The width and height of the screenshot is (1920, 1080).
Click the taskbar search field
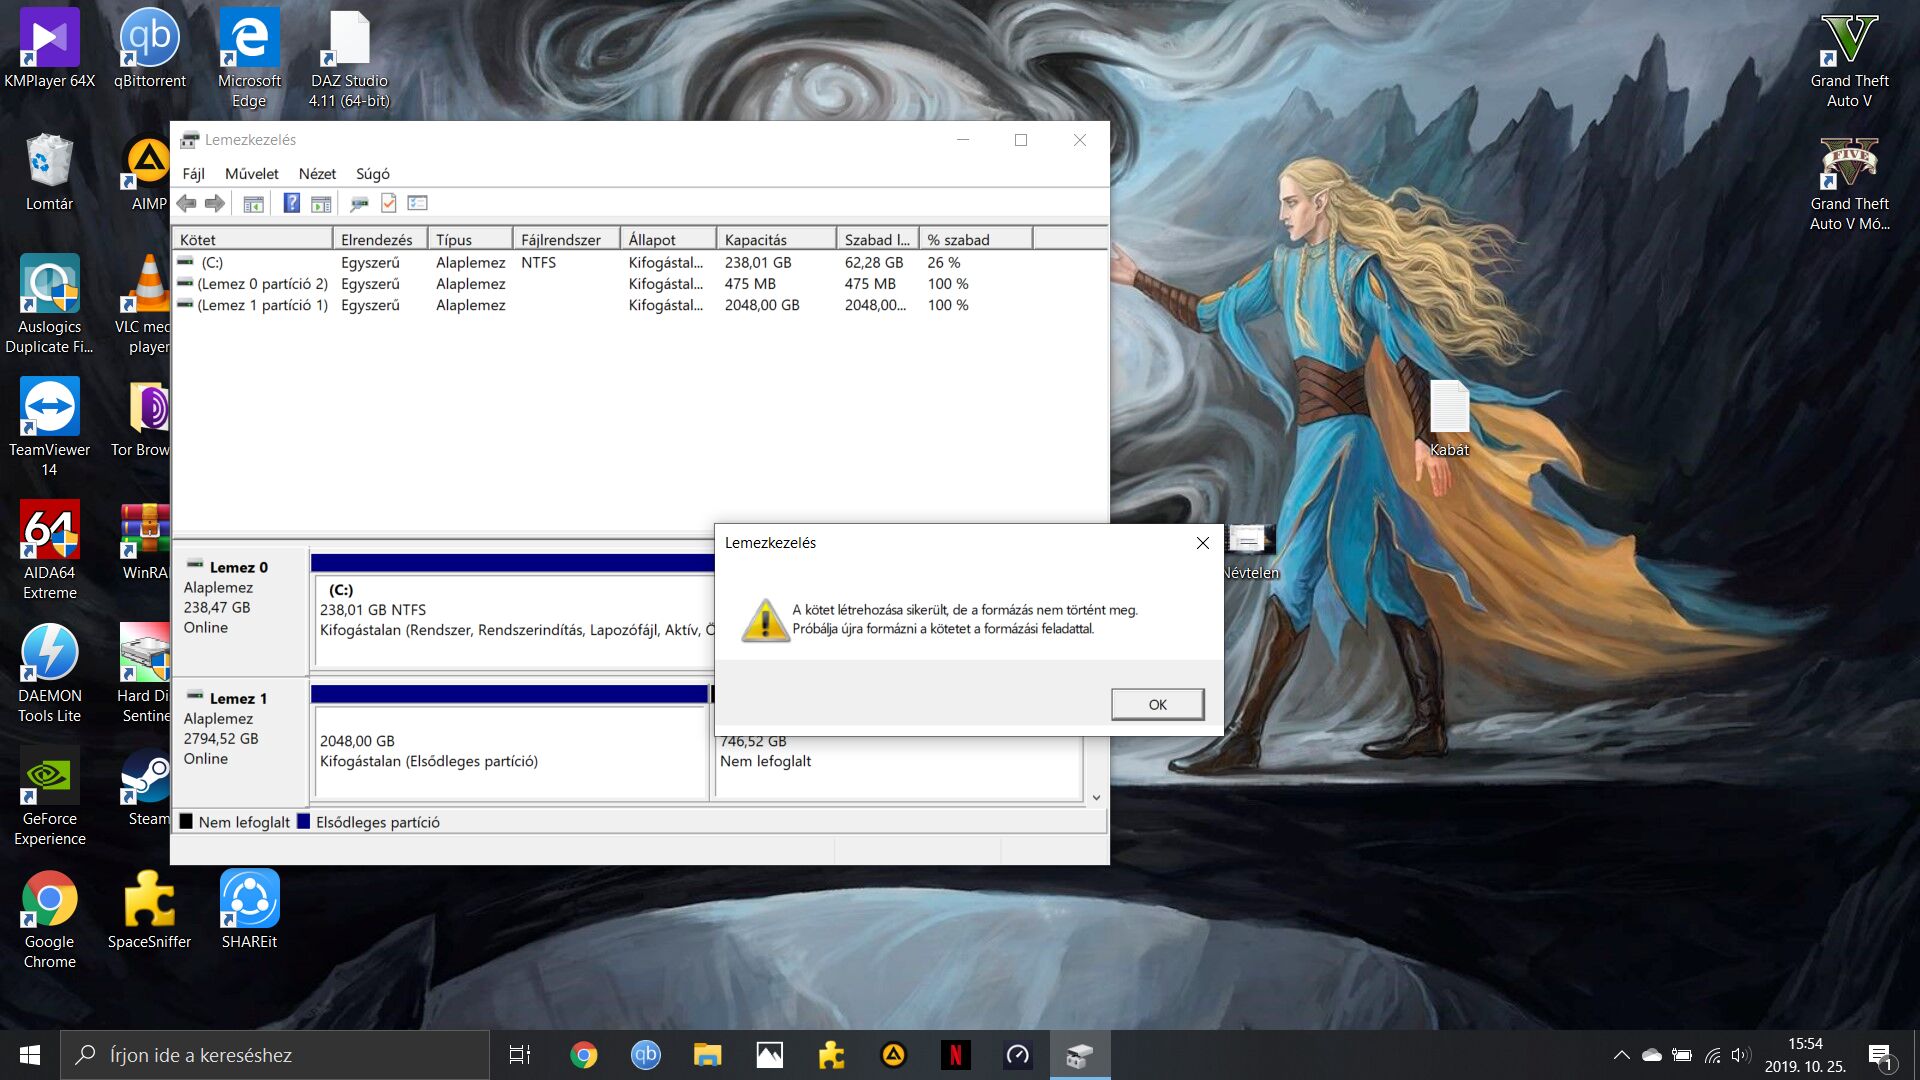(275, 1055)
